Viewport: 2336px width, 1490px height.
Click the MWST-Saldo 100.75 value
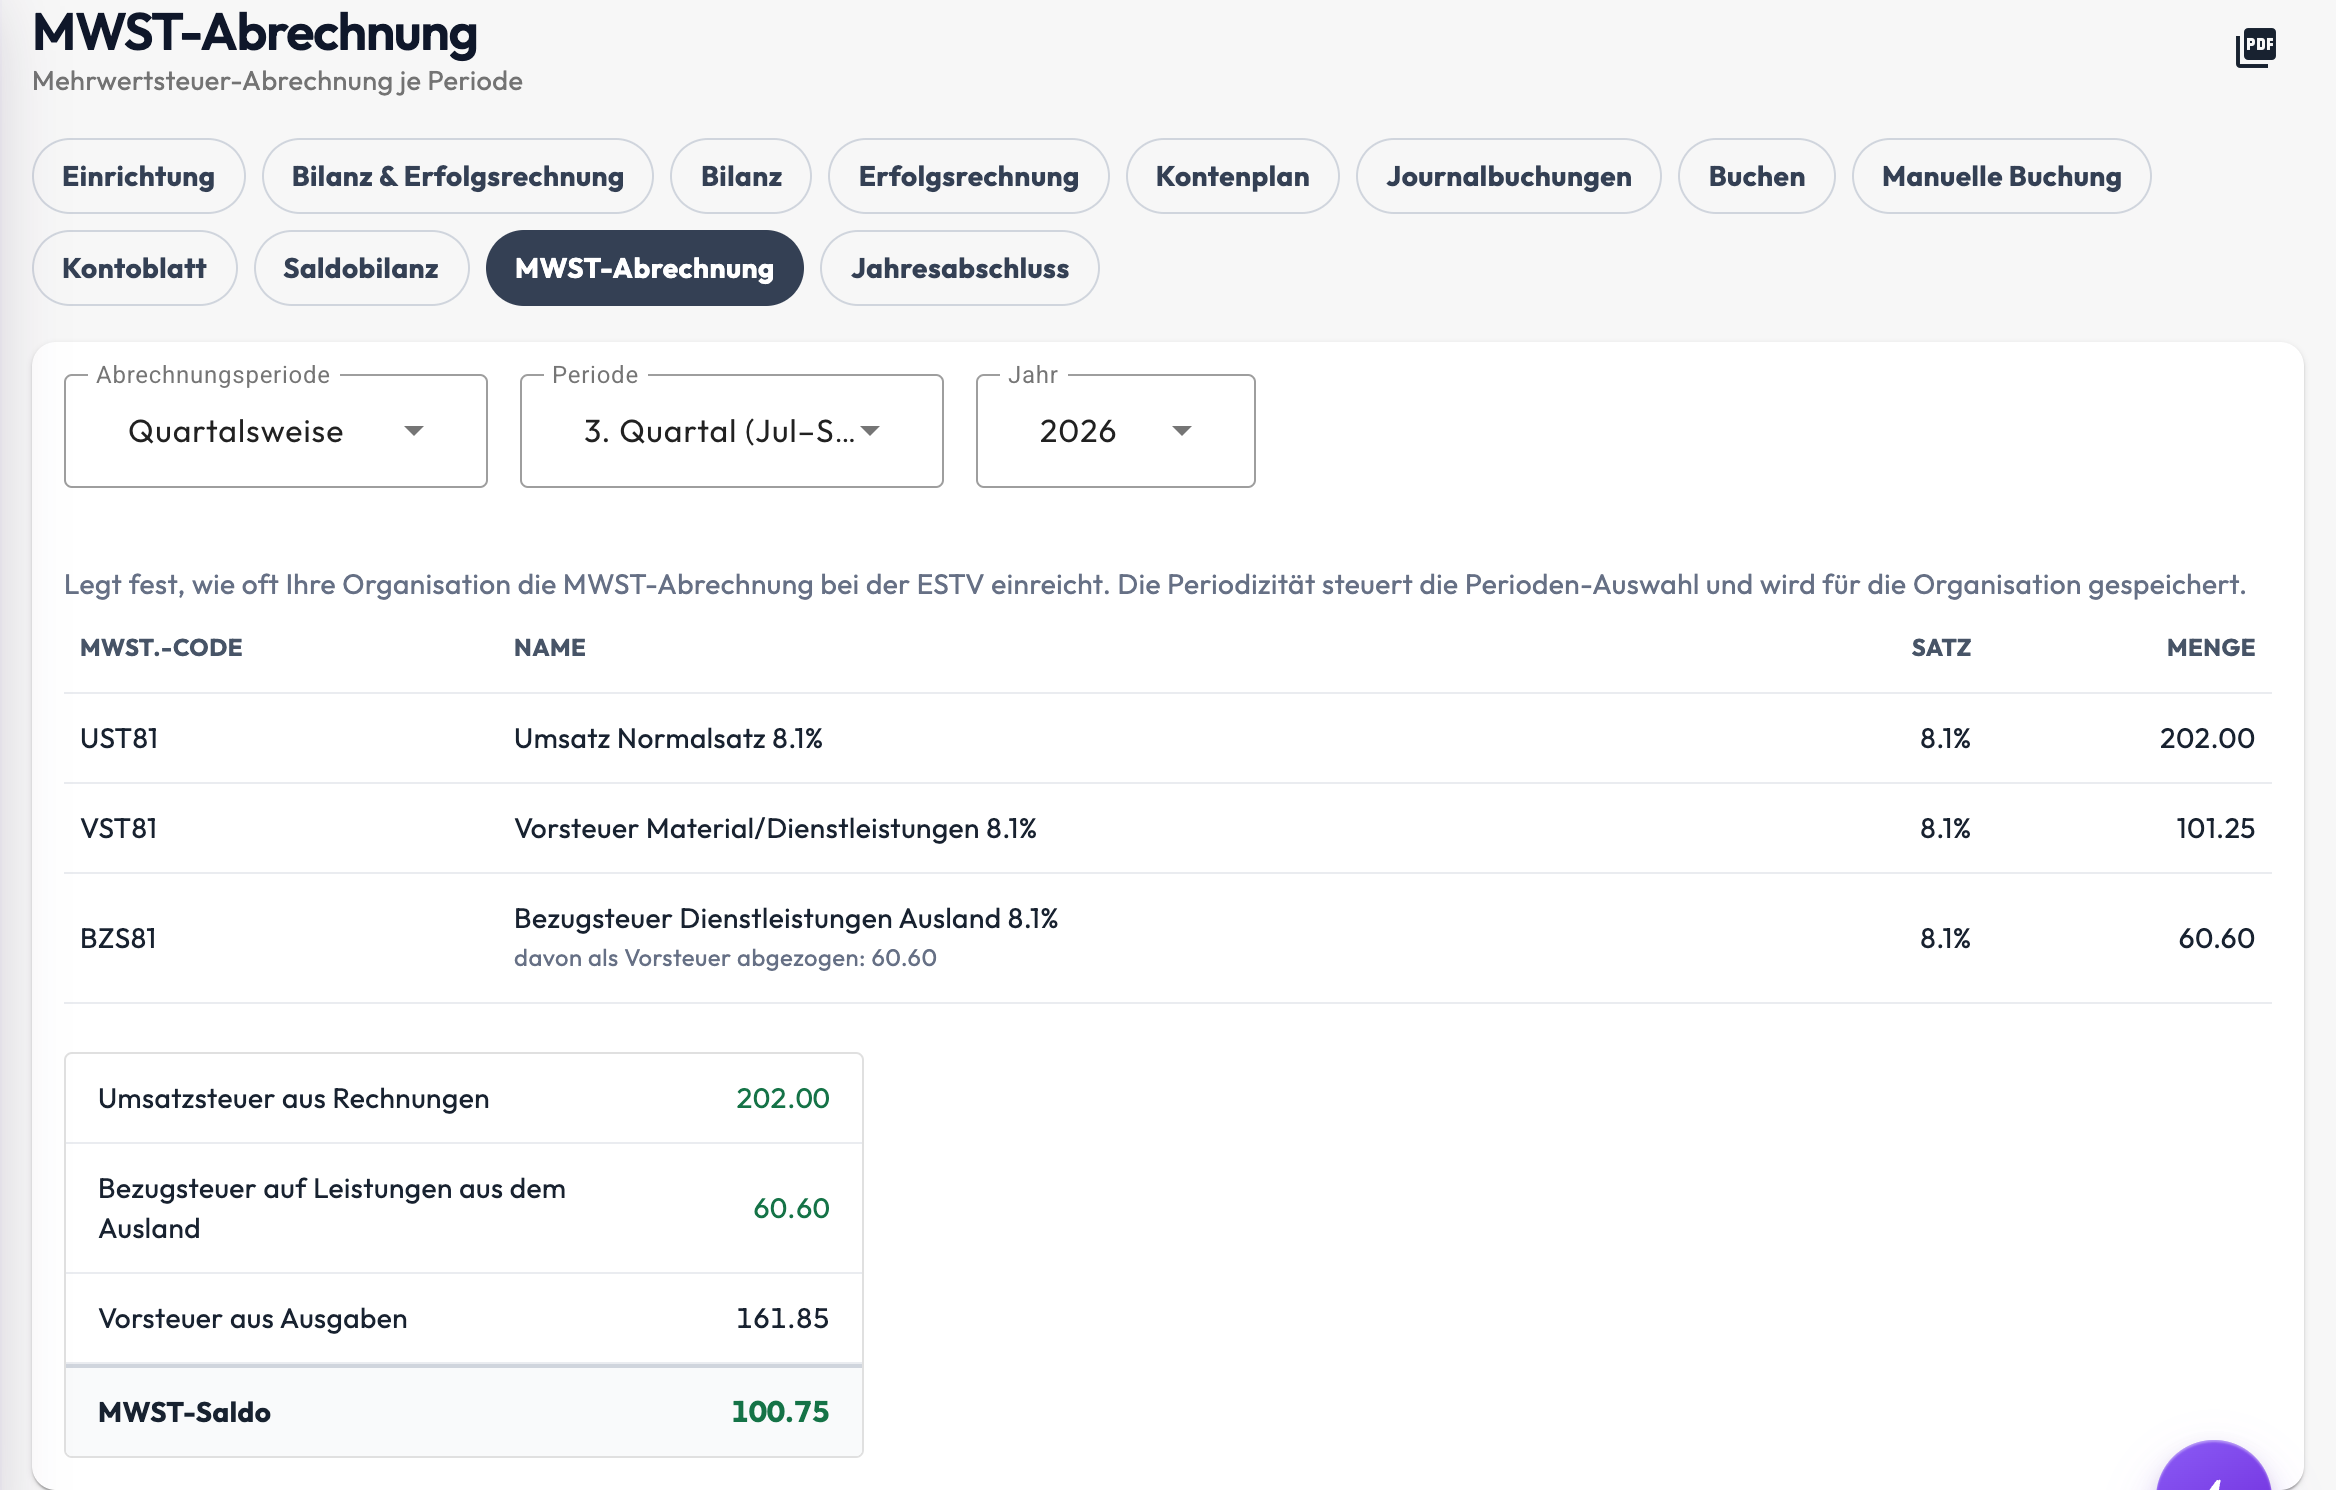coord(780,1412)
